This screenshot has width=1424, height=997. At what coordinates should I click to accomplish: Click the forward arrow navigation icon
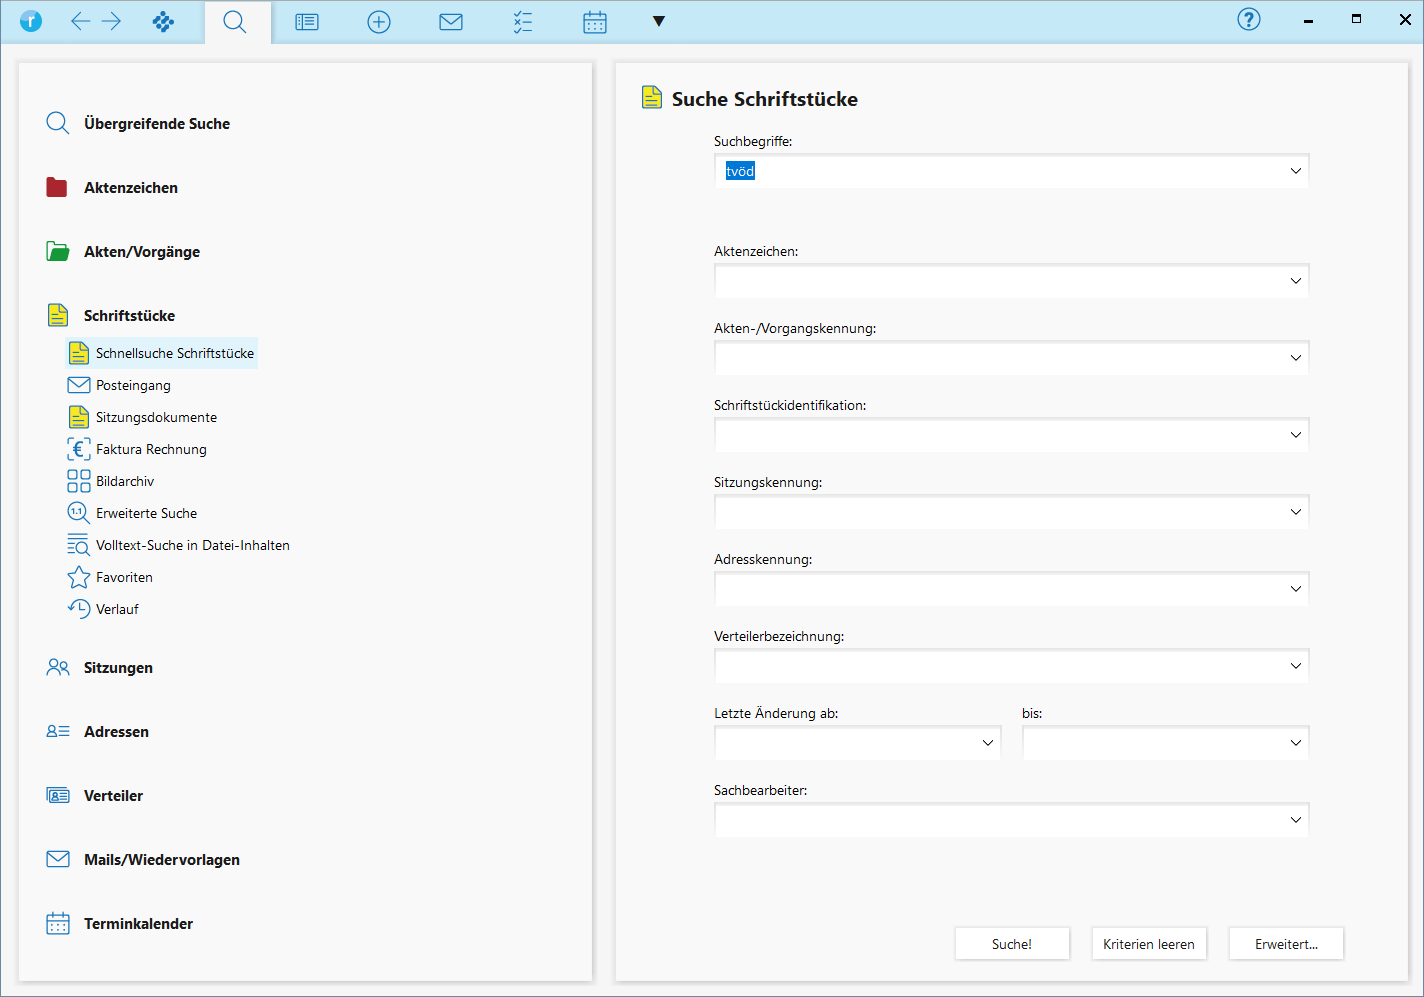(x=111, y=21)
